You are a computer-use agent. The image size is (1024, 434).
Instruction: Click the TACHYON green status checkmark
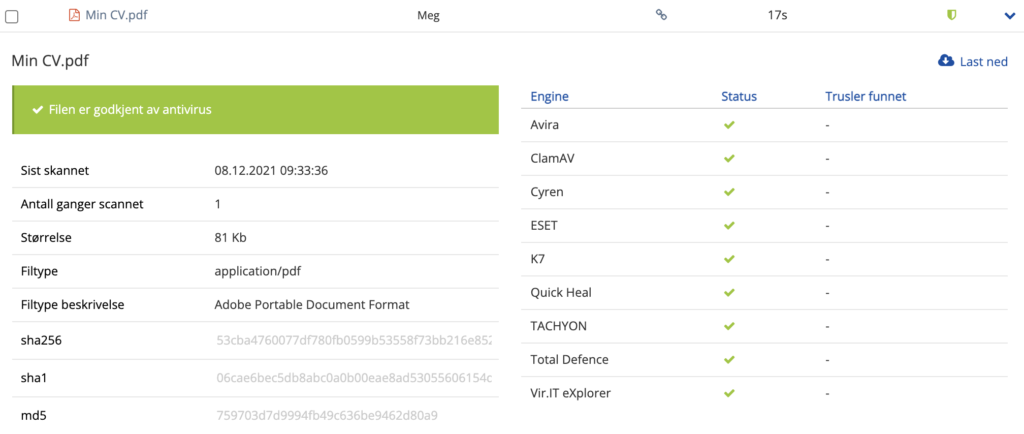click(729, 326)
